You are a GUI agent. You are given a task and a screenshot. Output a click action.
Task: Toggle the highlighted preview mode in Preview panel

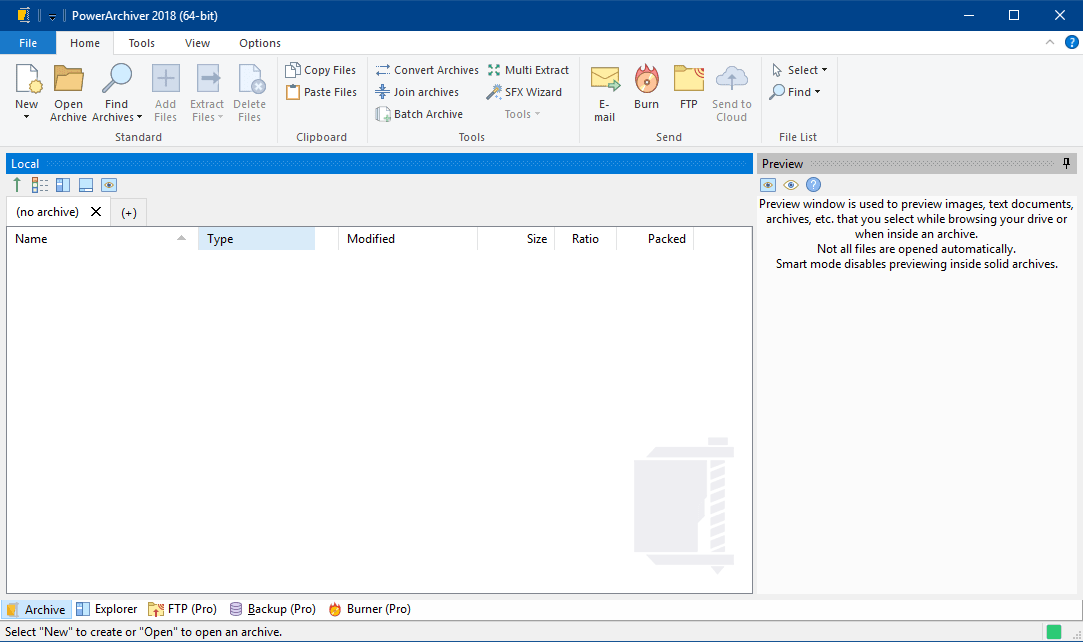pos(768,185)
